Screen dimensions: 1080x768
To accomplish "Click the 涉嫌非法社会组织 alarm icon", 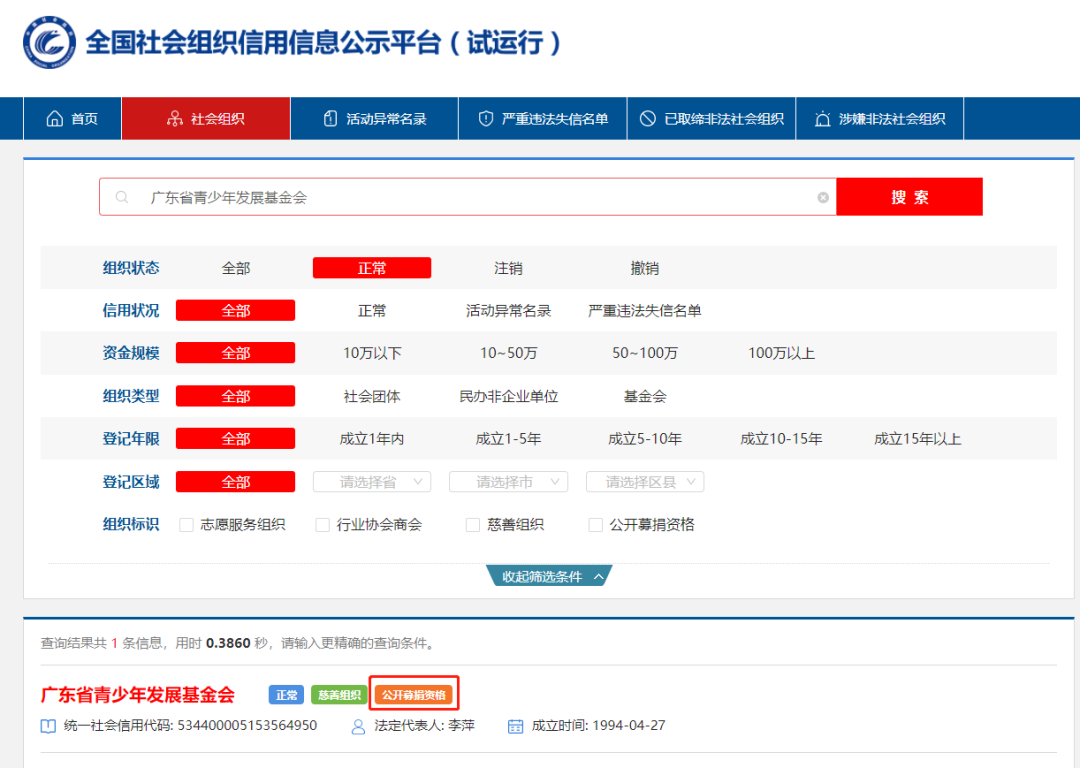I will (x=823, y=119).
